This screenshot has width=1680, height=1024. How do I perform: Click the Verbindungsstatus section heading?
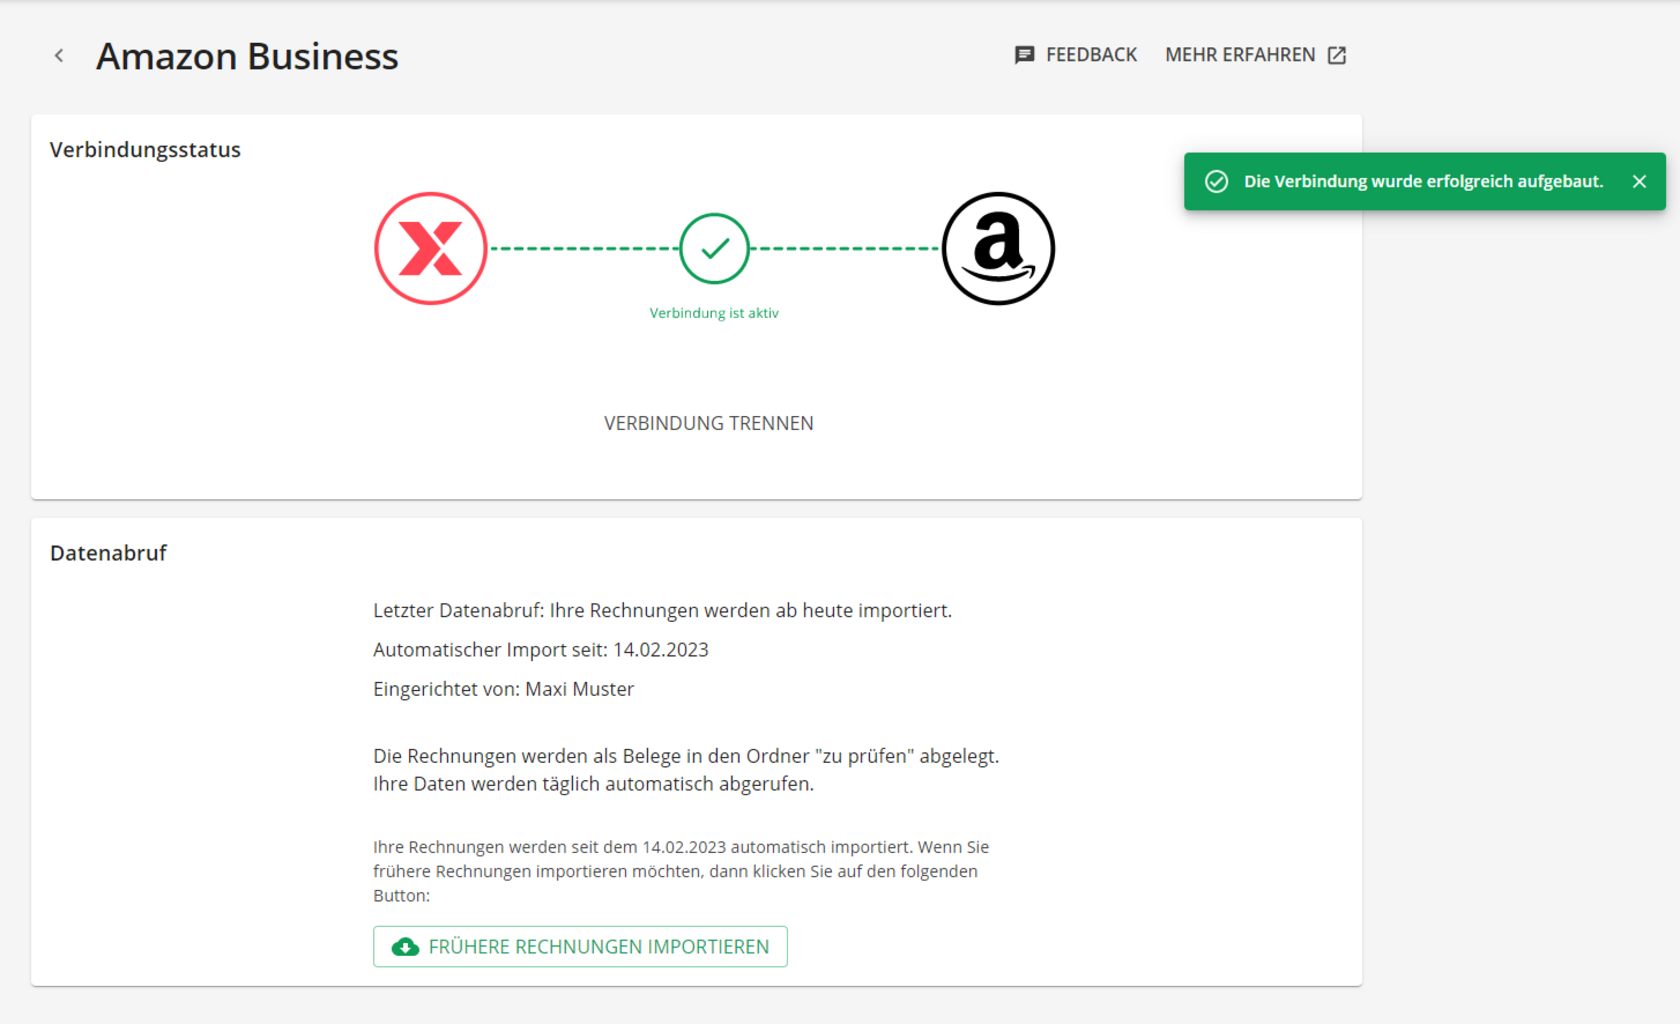(145, 150)
